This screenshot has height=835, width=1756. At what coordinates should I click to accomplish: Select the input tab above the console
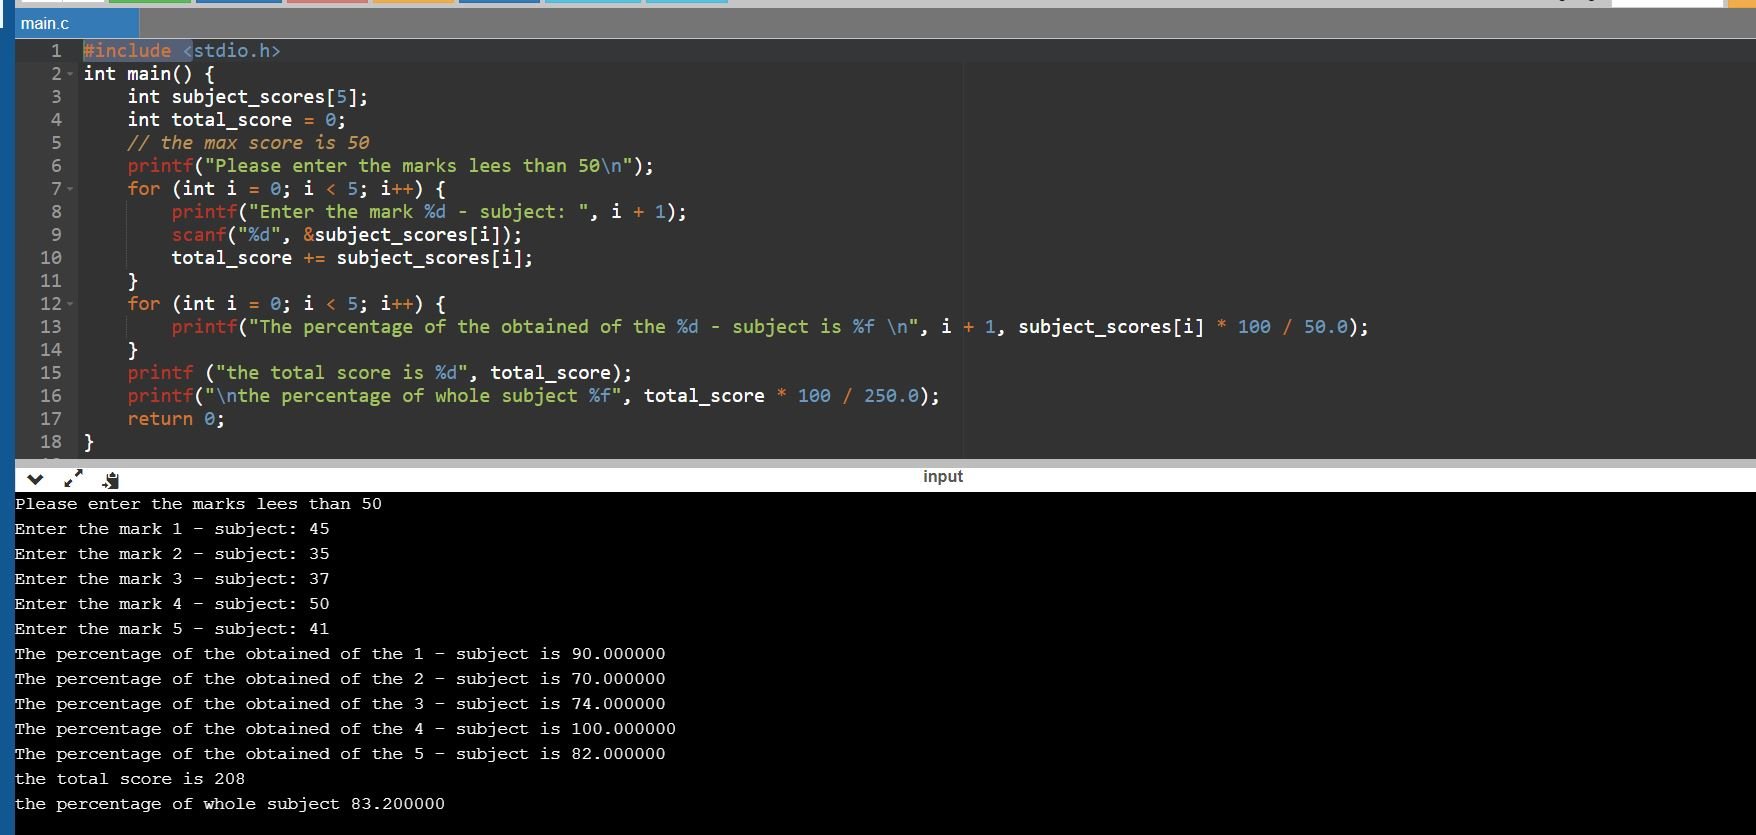(942, 477)
